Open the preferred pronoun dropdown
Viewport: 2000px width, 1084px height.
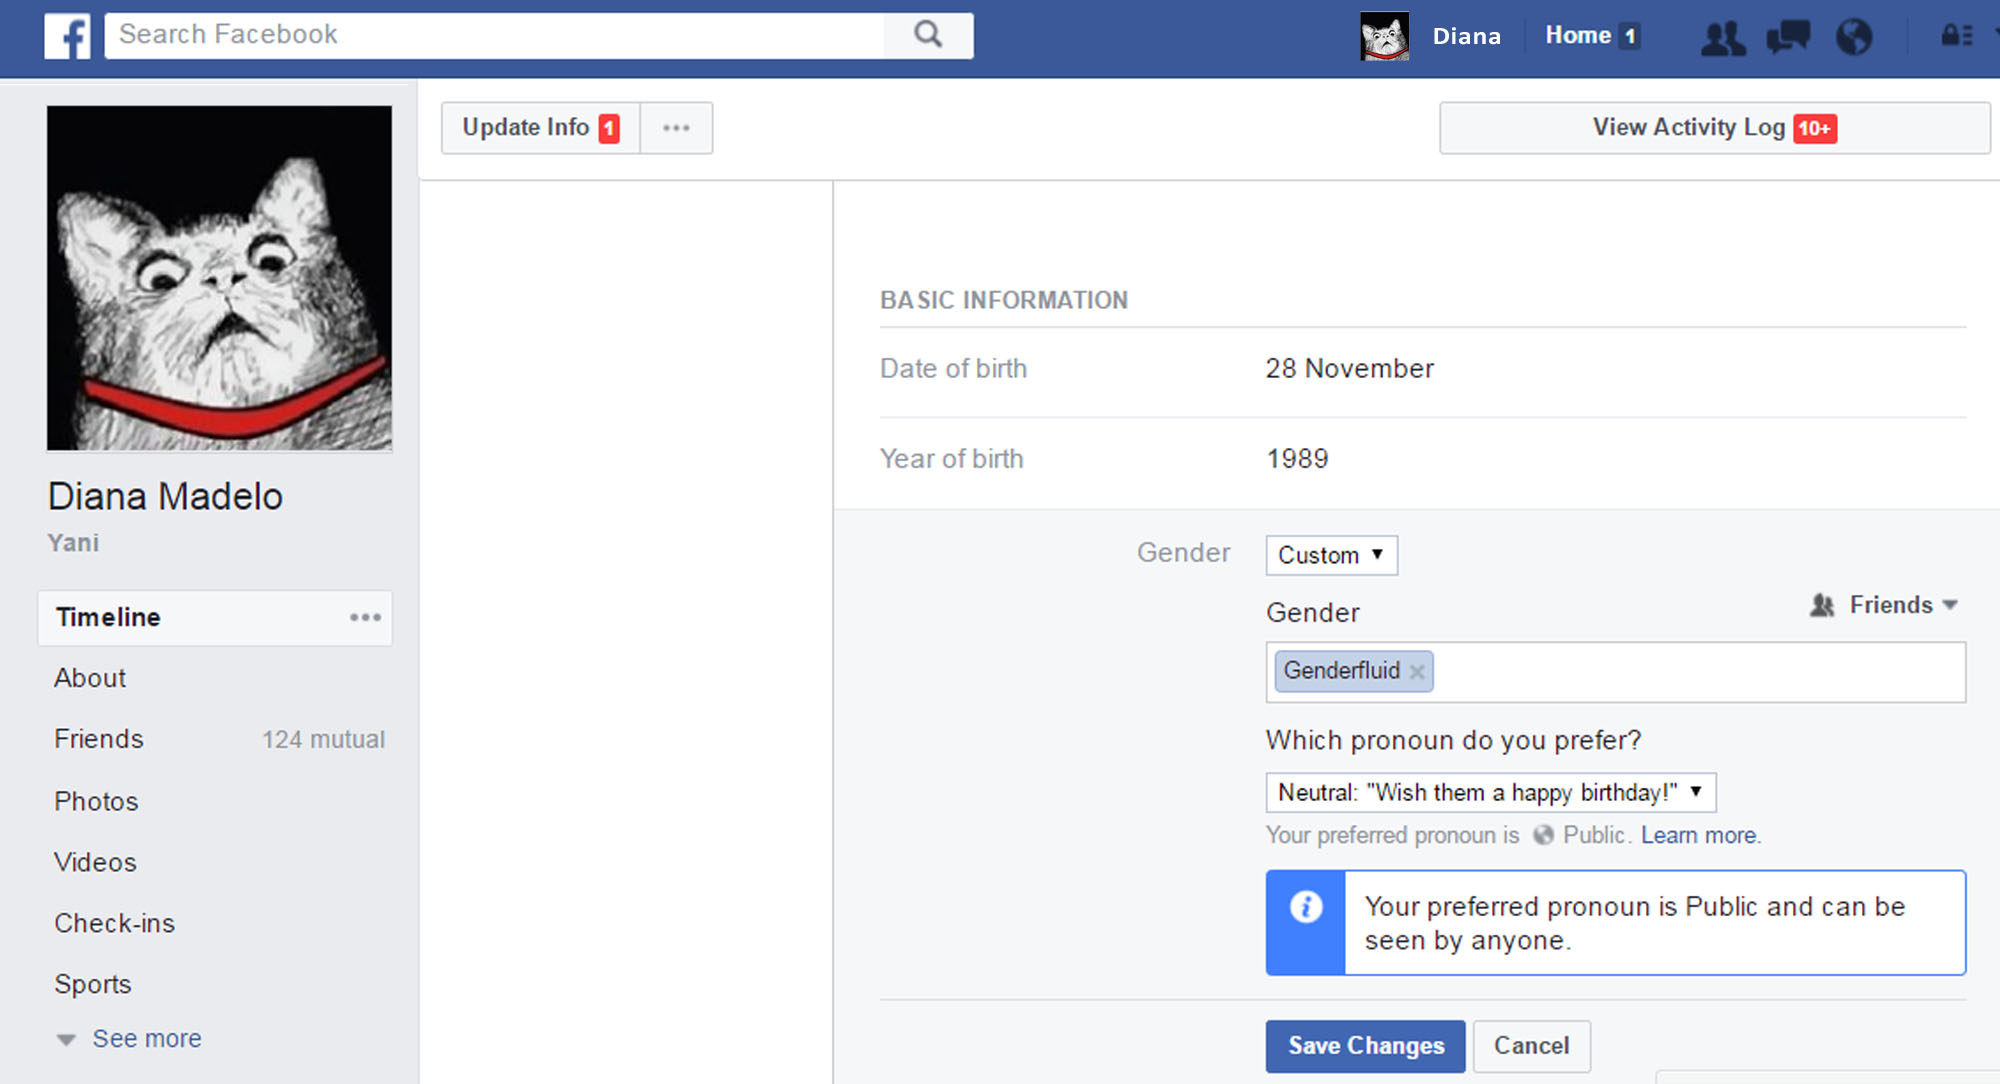click(1490, 792)
